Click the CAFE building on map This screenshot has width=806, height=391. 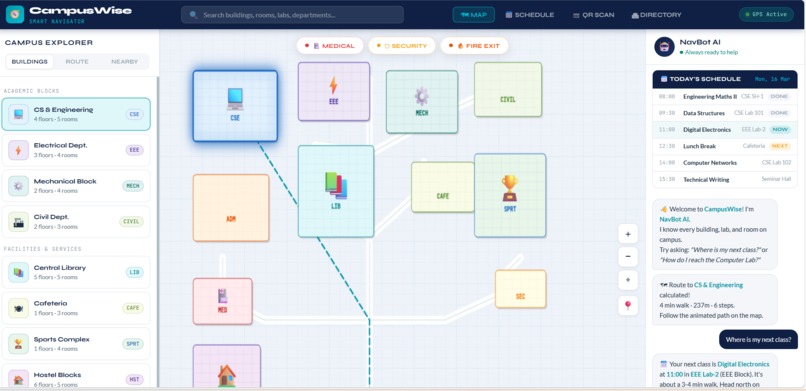click(x=443, y=187)
